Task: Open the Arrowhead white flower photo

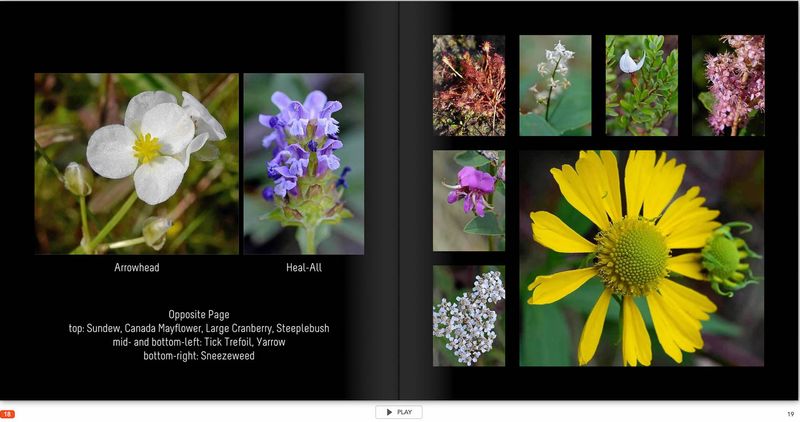Action: click(x=136, y=163)
